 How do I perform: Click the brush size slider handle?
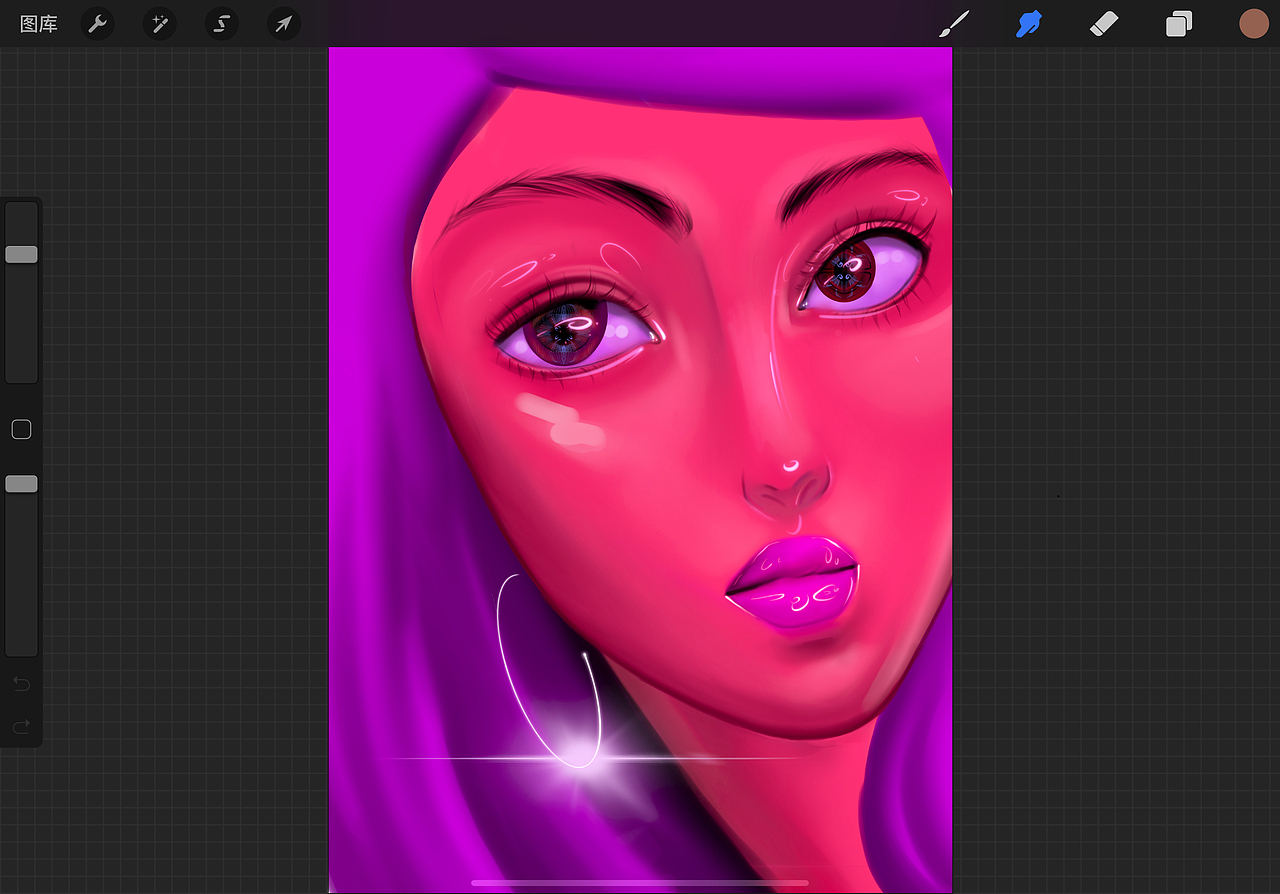21,254
